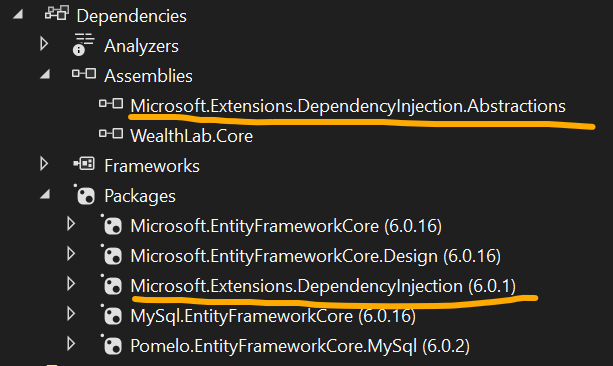Expand the Analyzers node arrow
Image resolution: width=613 pixels, height=366 pixels.
click(x=44, y=44)
